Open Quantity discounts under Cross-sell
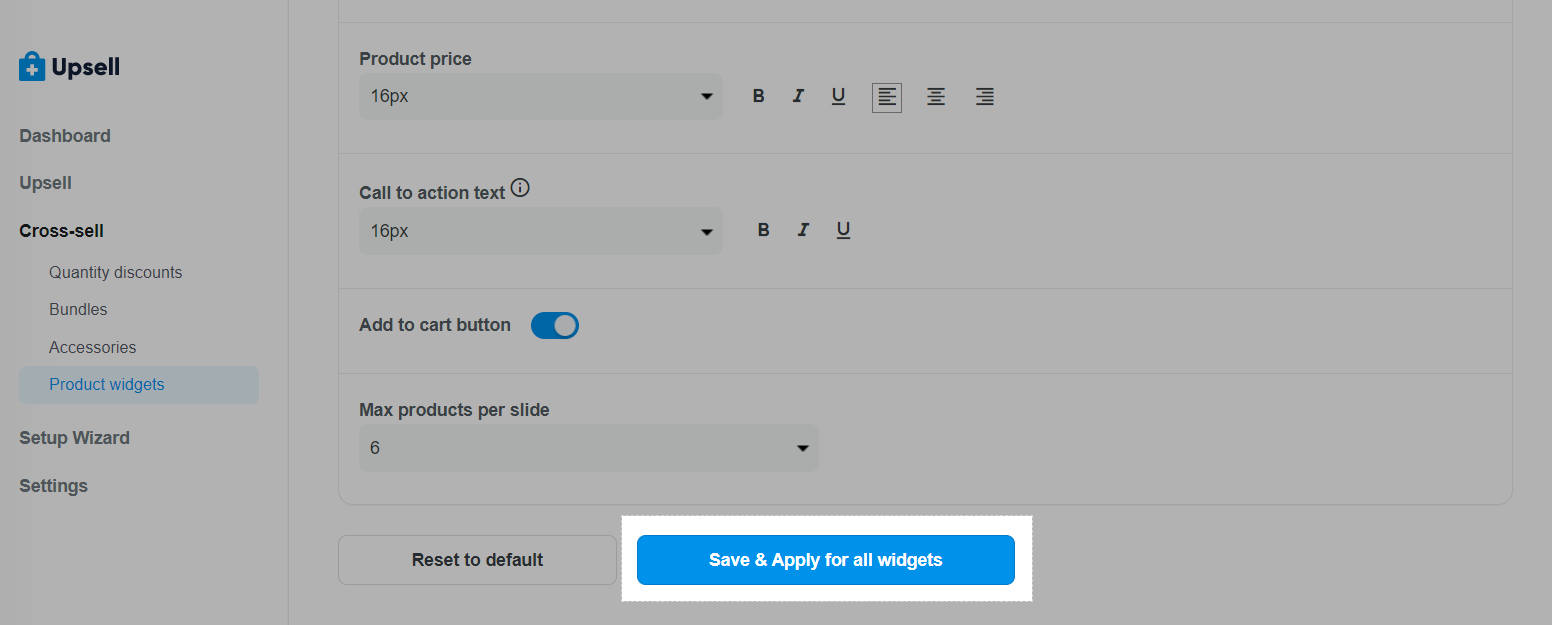The height and width of the screenshot is (625, 1552). pos(116,272)
